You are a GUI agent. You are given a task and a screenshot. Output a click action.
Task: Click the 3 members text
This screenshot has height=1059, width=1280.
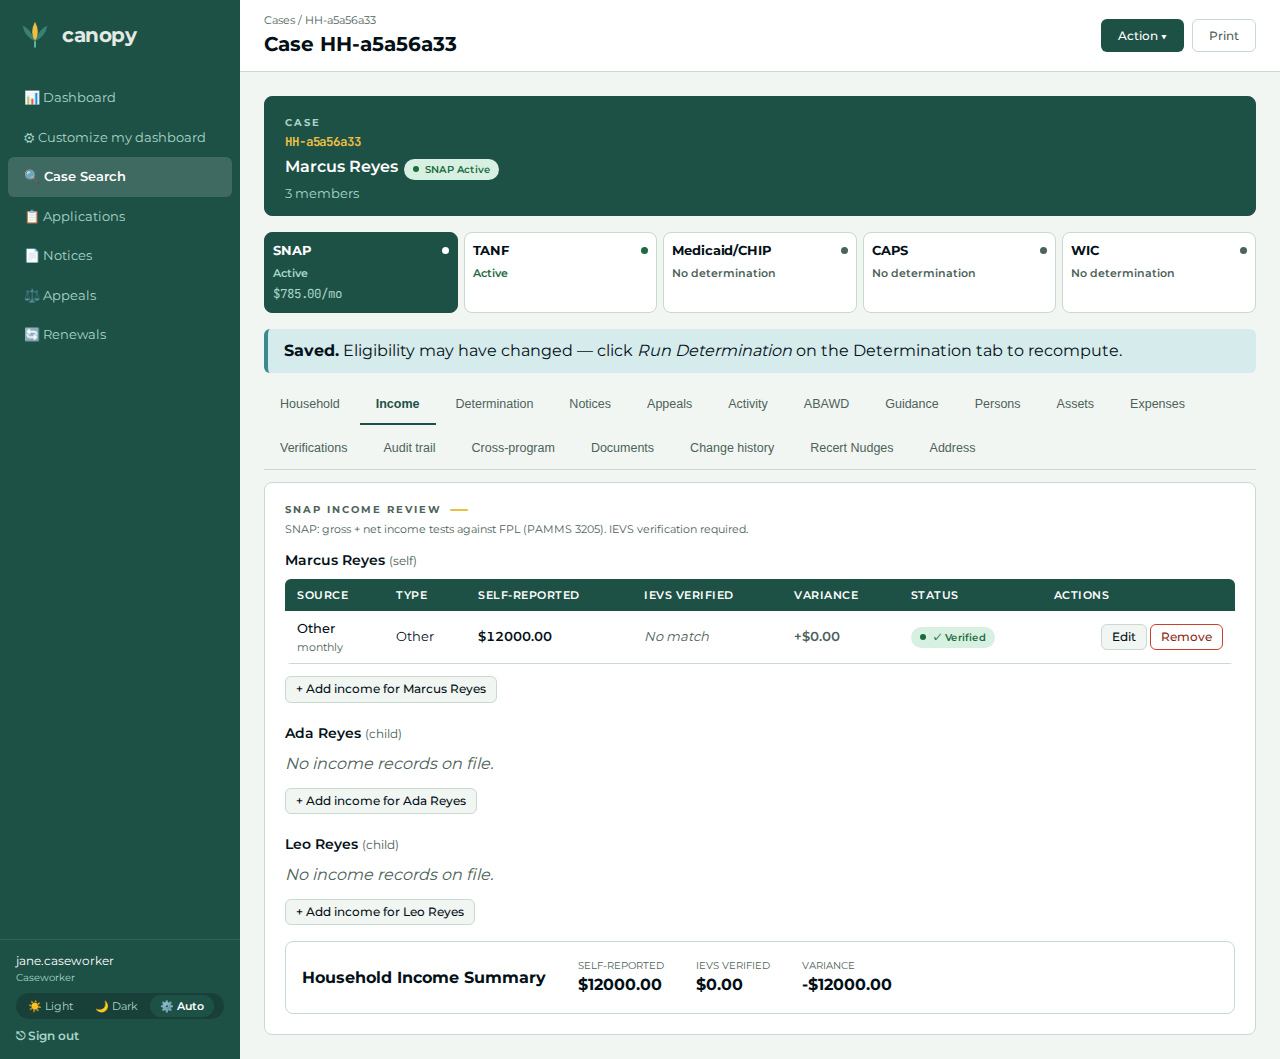coord(322,194)
